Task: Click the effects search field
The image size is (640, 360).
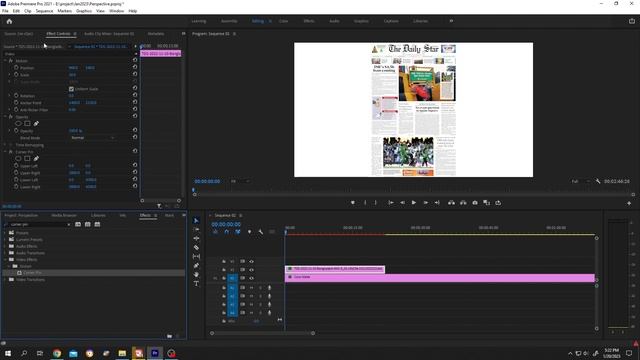Action: (x=38, y=224)
